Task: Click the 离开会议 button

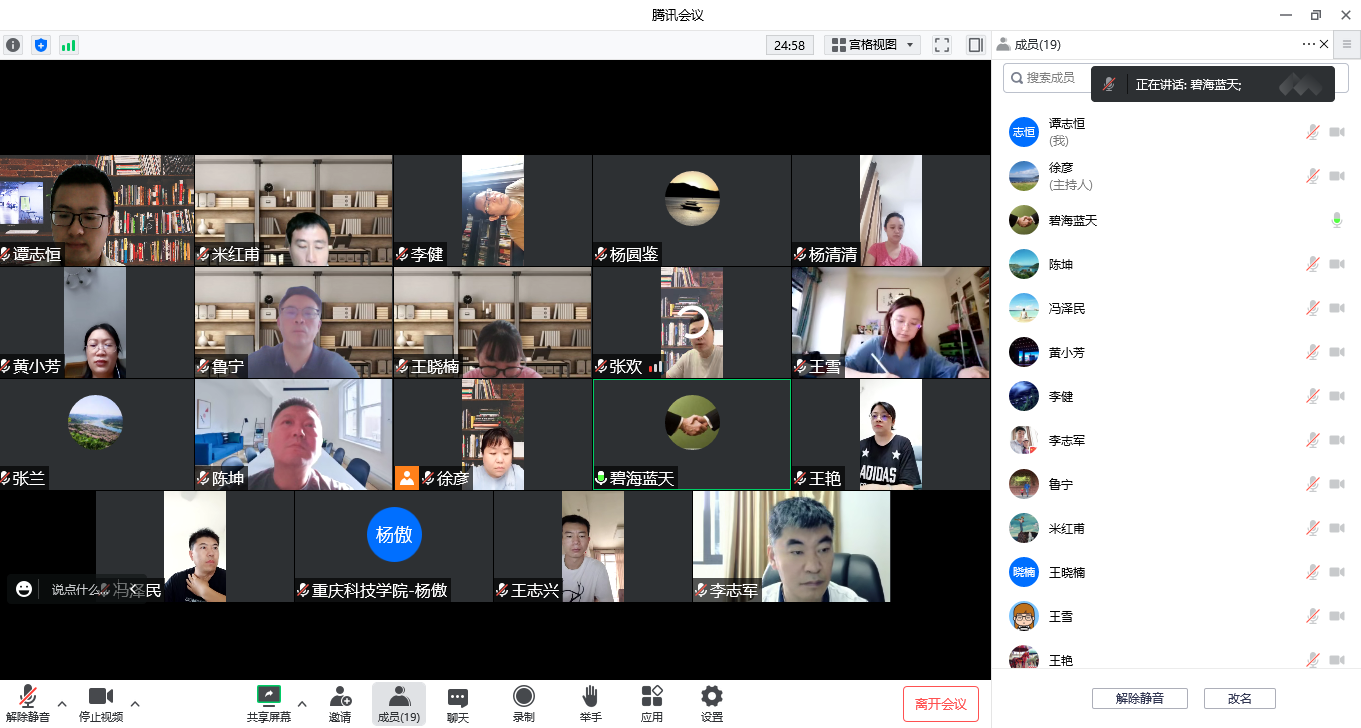Action: point(940,704)
